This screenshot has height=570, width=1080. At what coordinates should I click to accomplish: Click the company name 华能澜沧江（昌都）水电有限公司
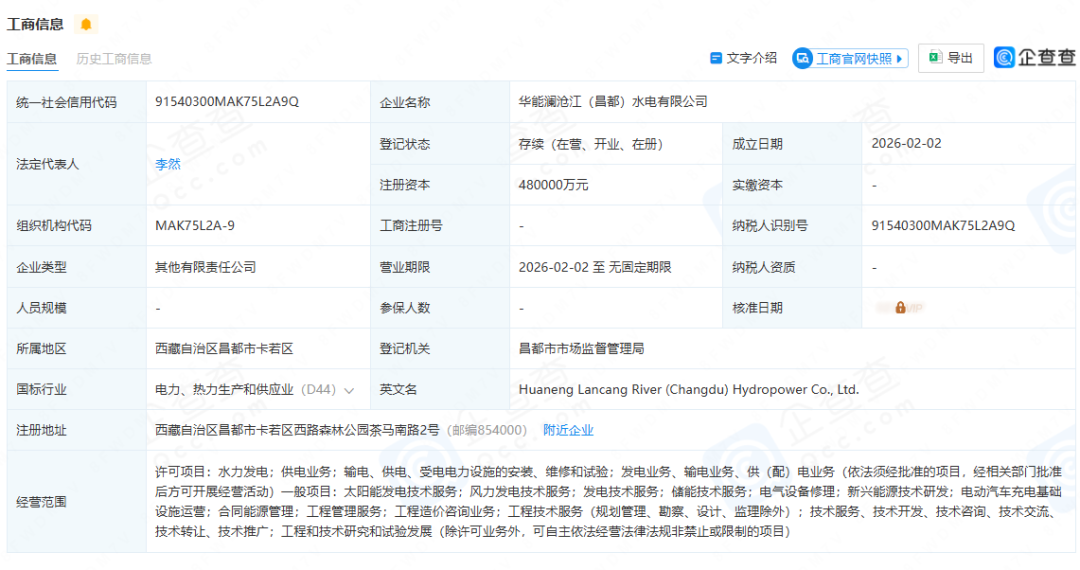613,102
